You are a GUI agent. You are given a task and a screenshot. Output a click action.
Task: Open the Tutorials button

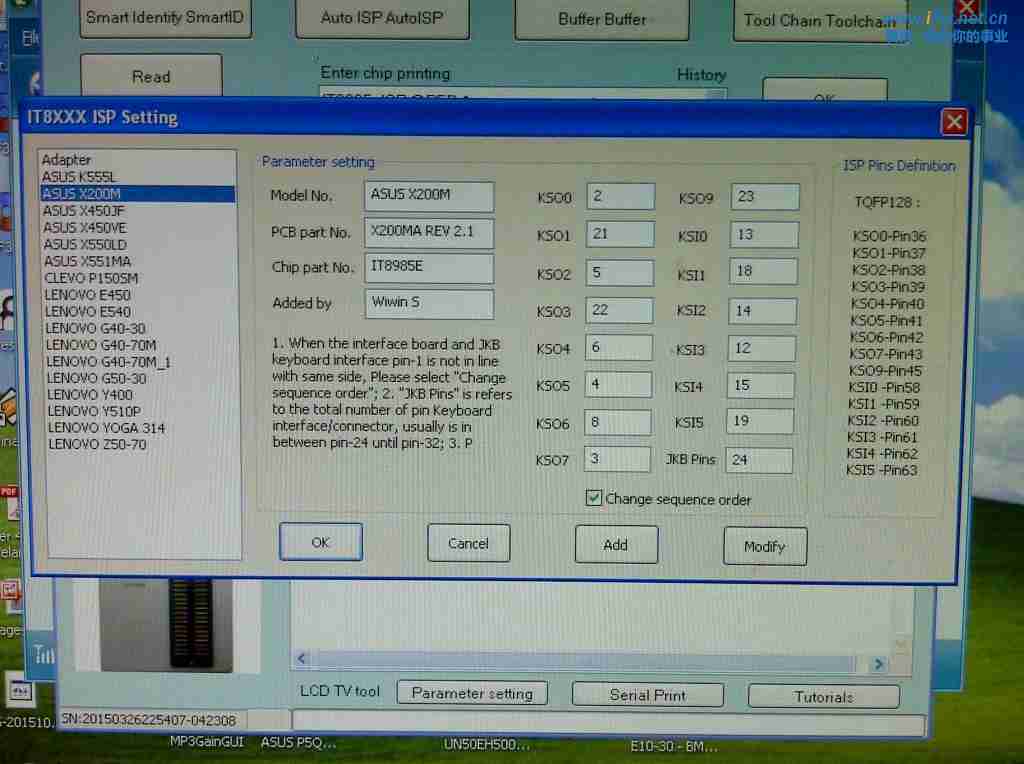coord(823,697)
